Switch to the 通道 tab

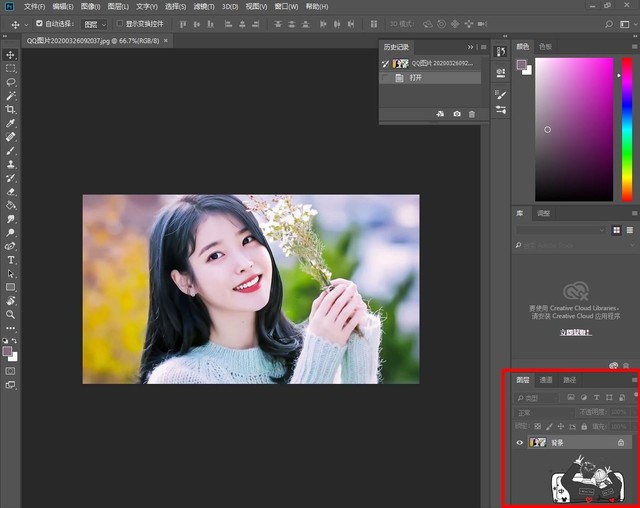(x=546, y=380)
